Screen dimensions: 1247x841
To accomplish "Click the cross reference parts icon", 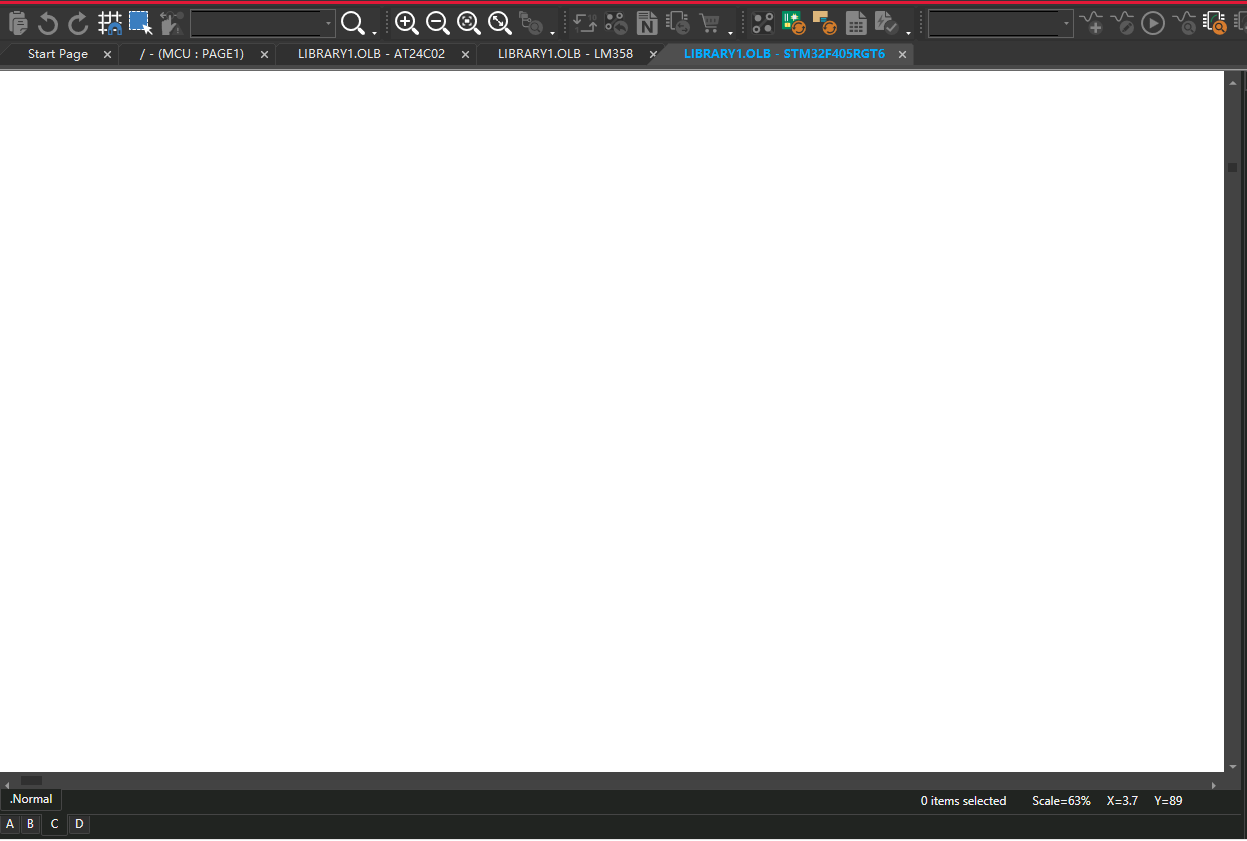I will tap(678, 23).
